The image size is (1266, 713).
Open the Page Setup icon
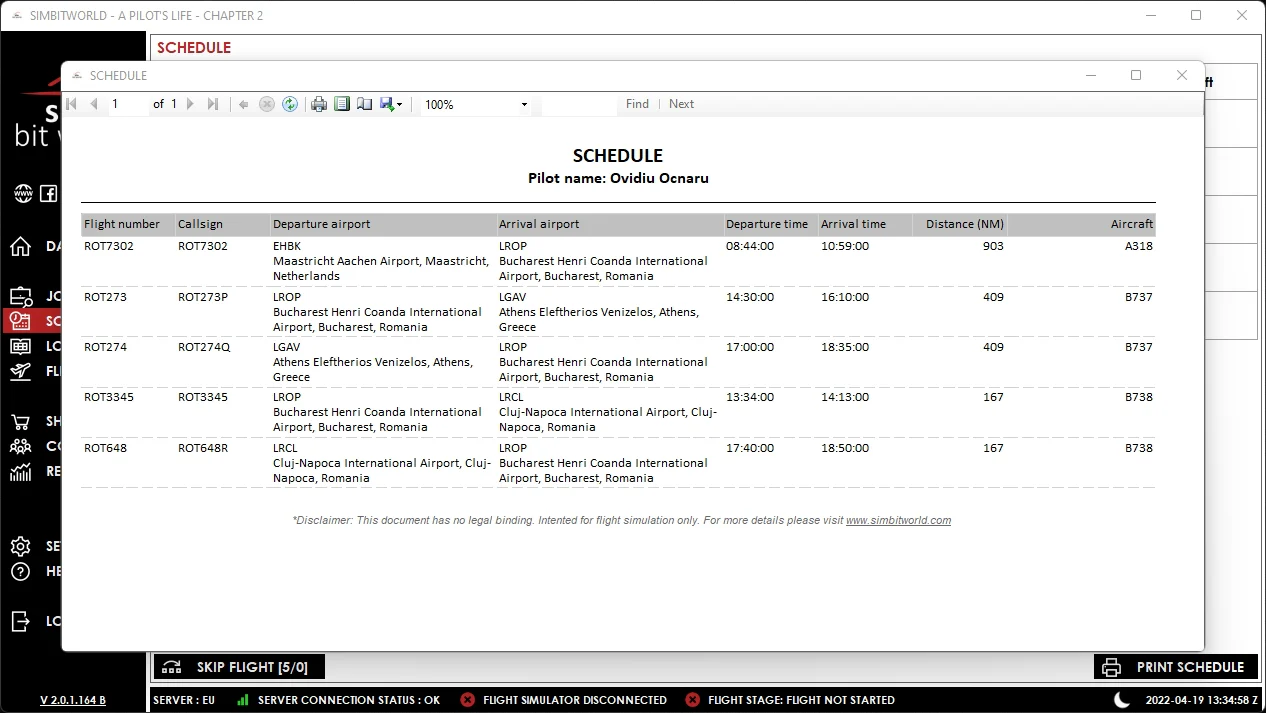365,104
